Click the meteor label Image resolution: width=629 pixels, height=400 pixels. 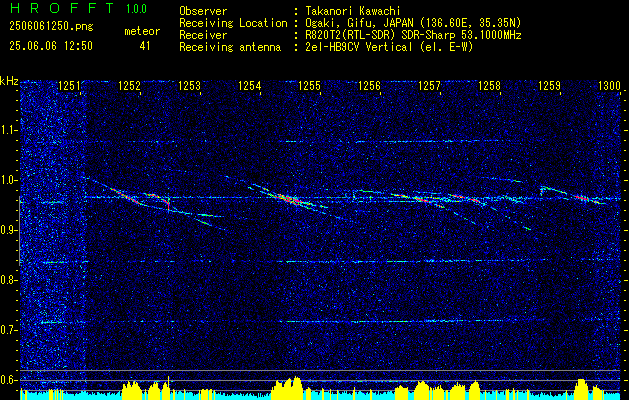pos(142,31)
